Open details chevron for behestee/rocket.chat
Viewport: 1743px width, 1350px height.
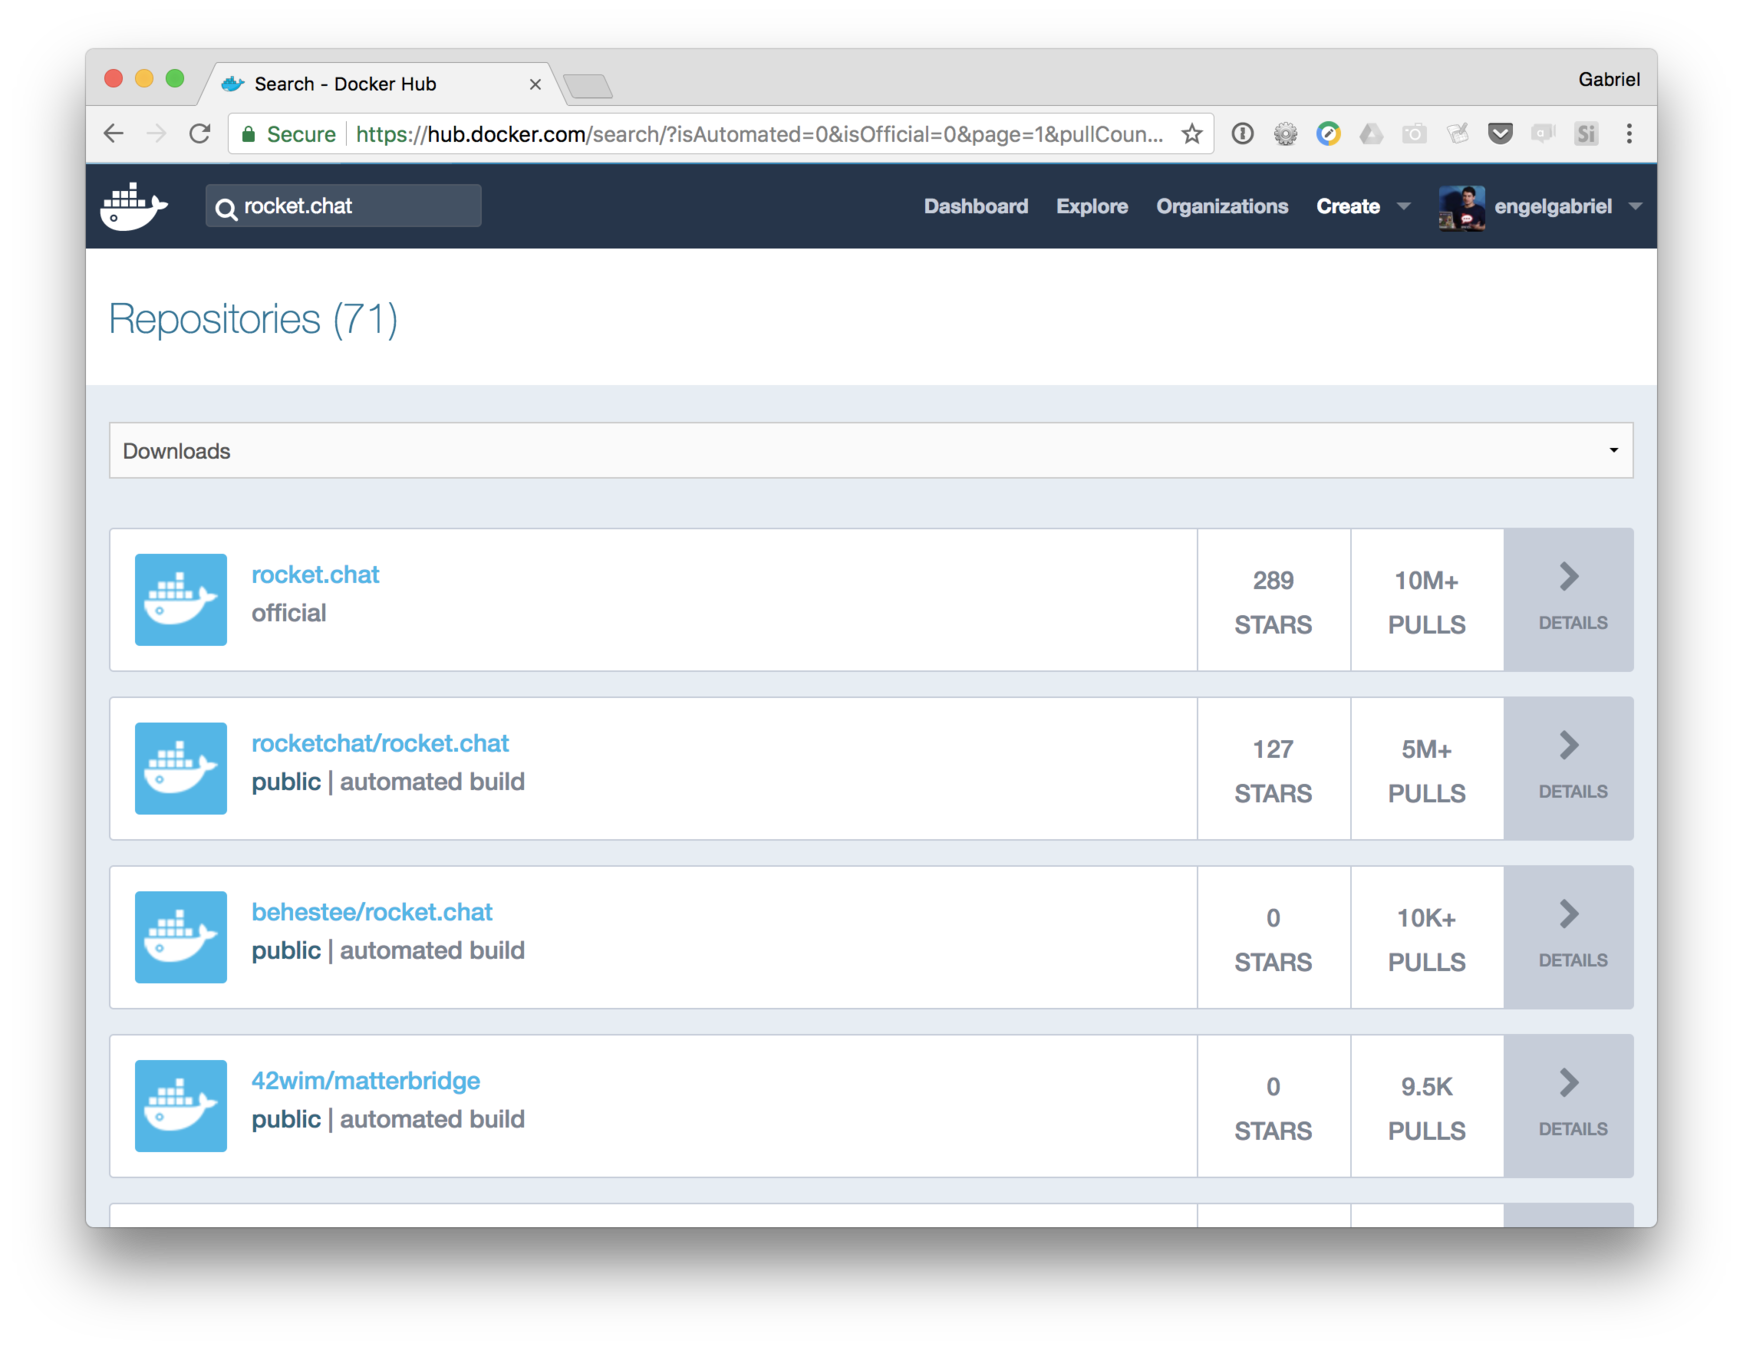tap(1569, 914)
